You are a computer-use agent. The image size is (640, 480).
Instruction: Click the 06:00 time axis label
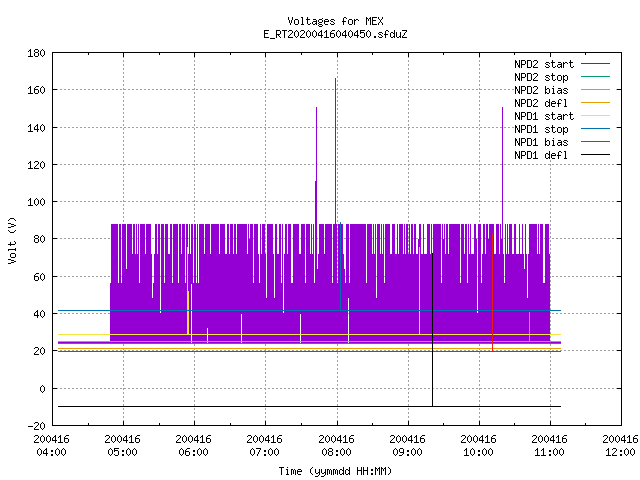(193, 452)
